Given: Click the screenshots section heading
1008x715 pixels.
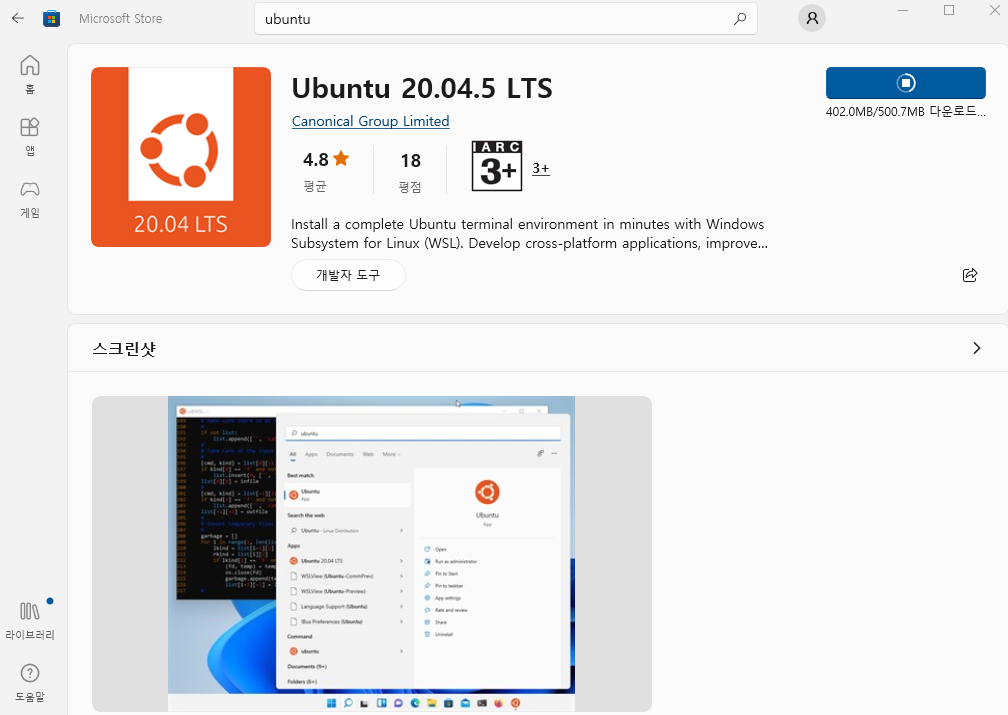Looking at the screenshot, I should click(124, 348).
